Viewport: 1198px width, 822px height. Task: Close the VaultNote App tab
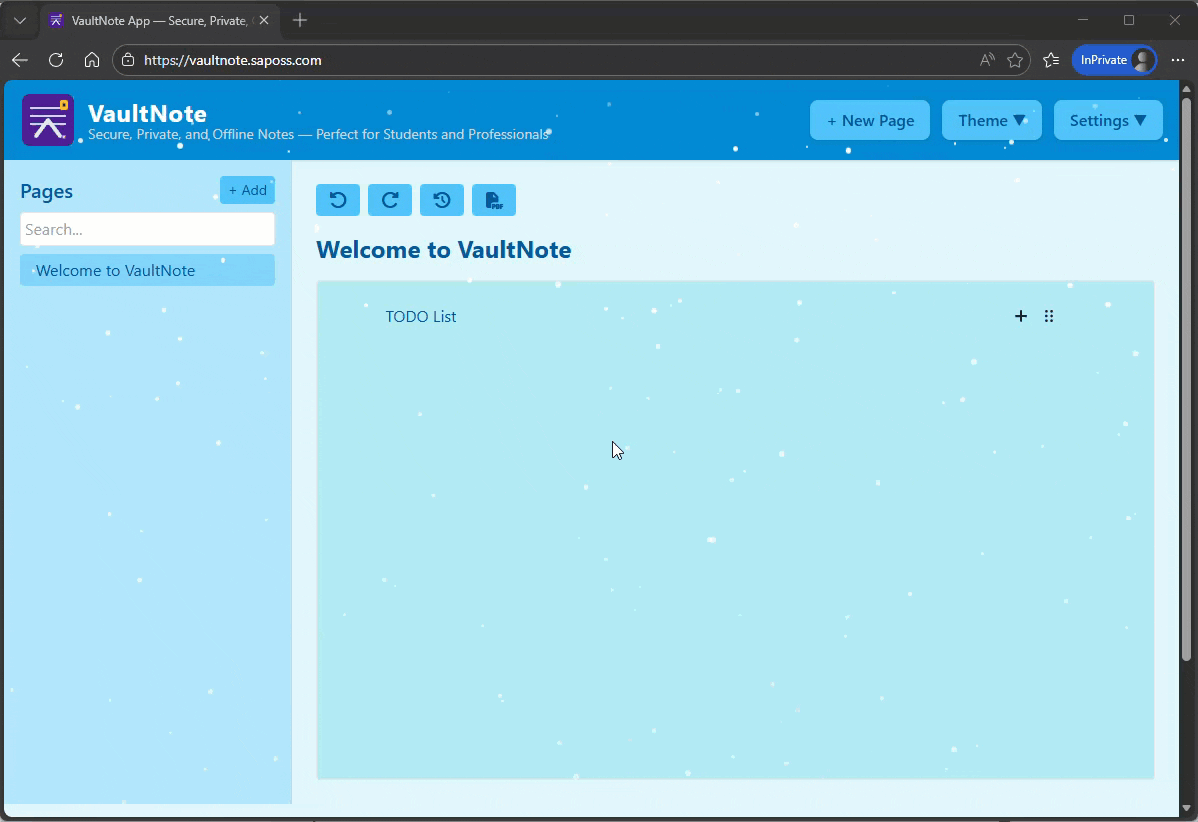click(264, 21)
